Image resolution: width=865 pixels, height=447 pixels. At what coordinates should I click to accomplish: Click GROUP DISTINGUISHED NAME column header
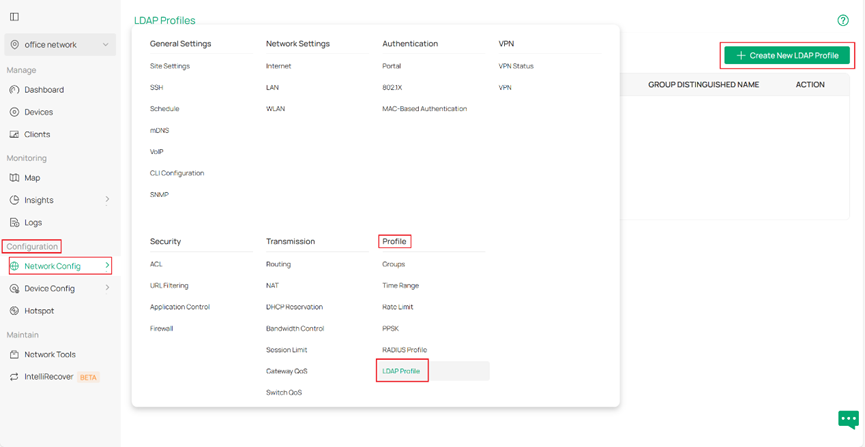point(703,84)
